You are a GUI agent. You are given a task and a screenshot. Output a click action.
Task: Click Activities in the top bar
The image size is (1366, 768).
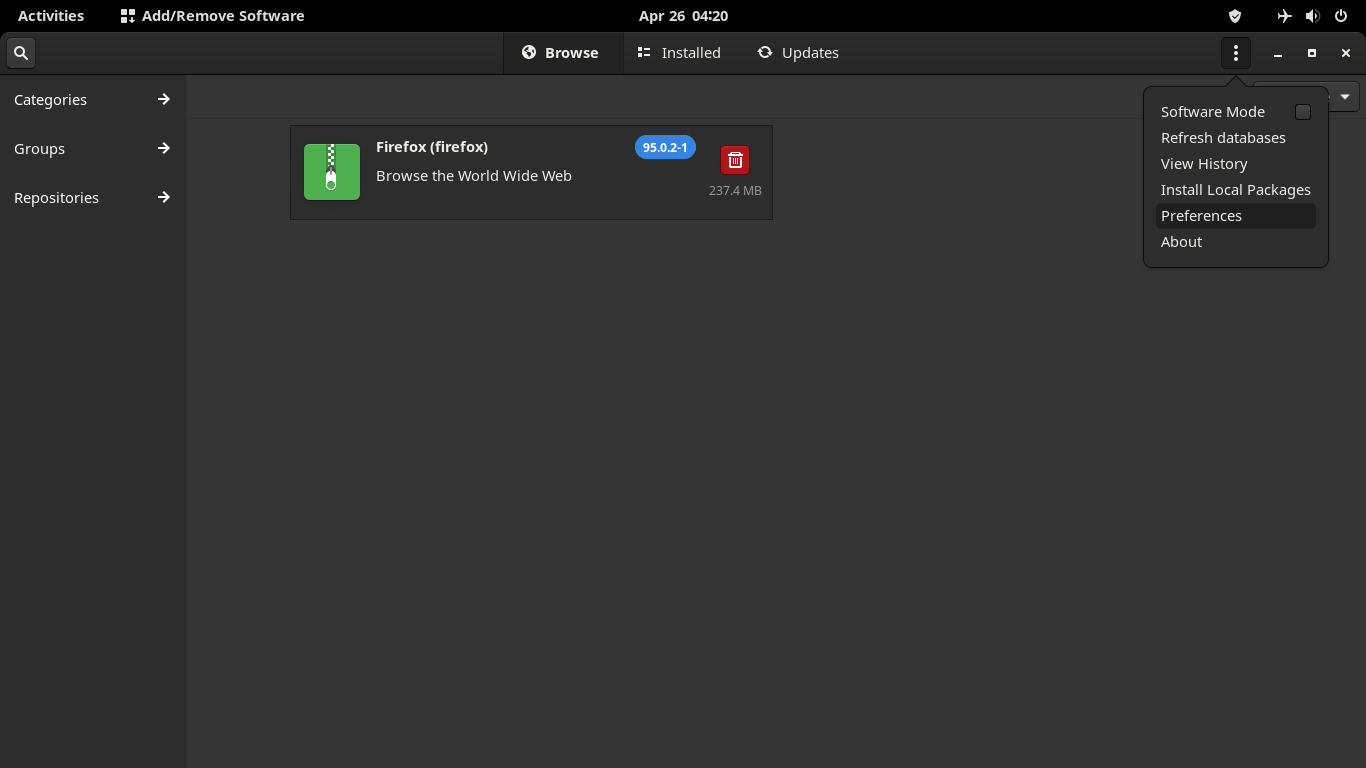pos(50,15)
